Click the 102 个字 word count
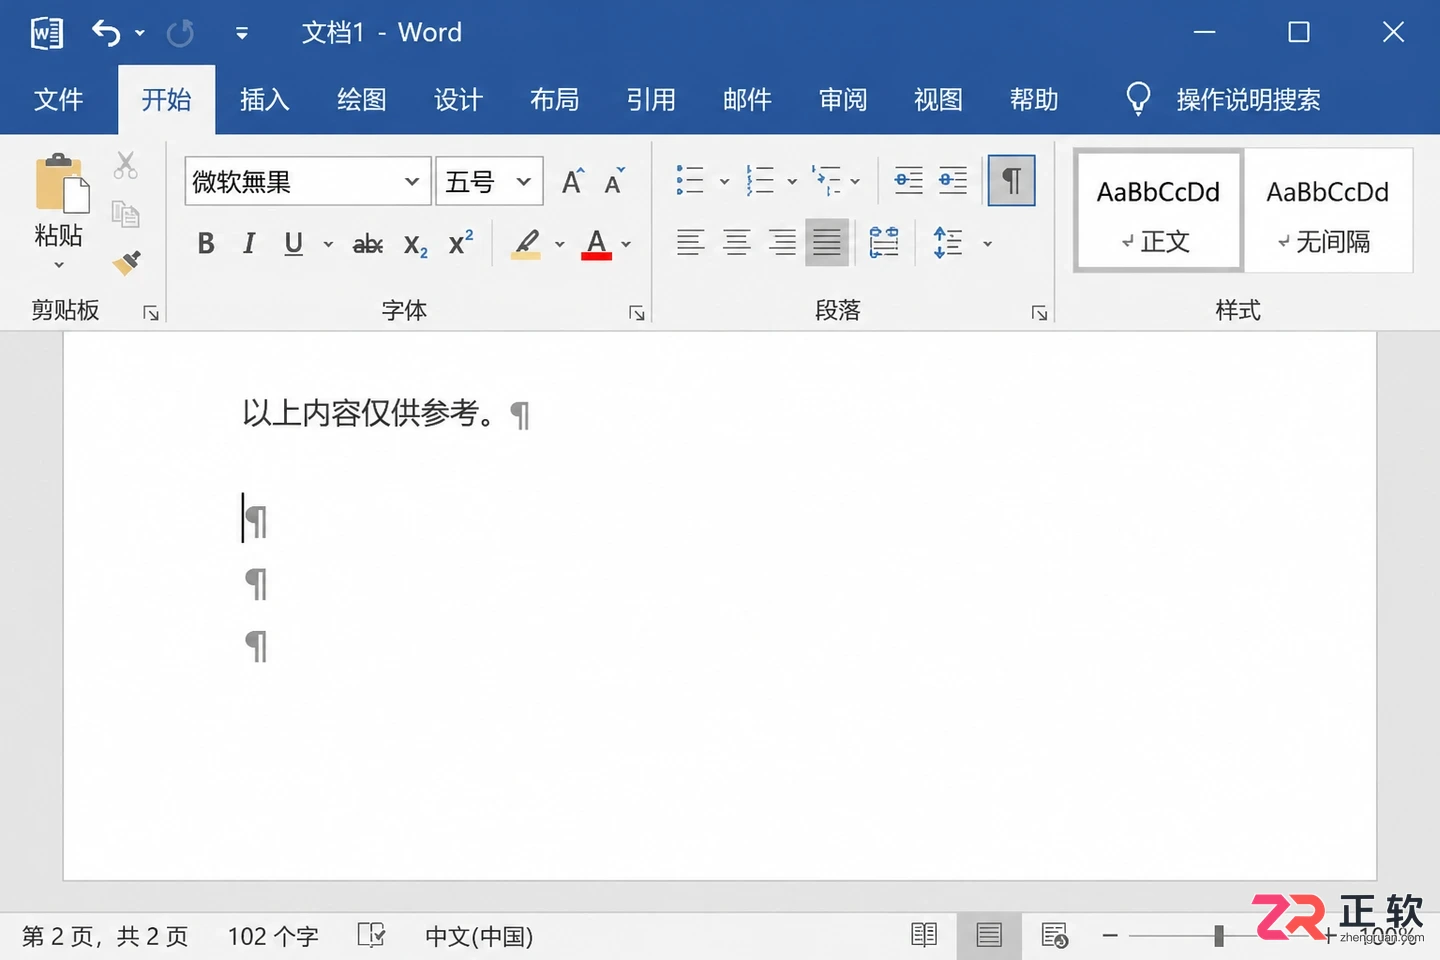The image size is (1440, 960). pyautogui.click(x=273, y=937)
